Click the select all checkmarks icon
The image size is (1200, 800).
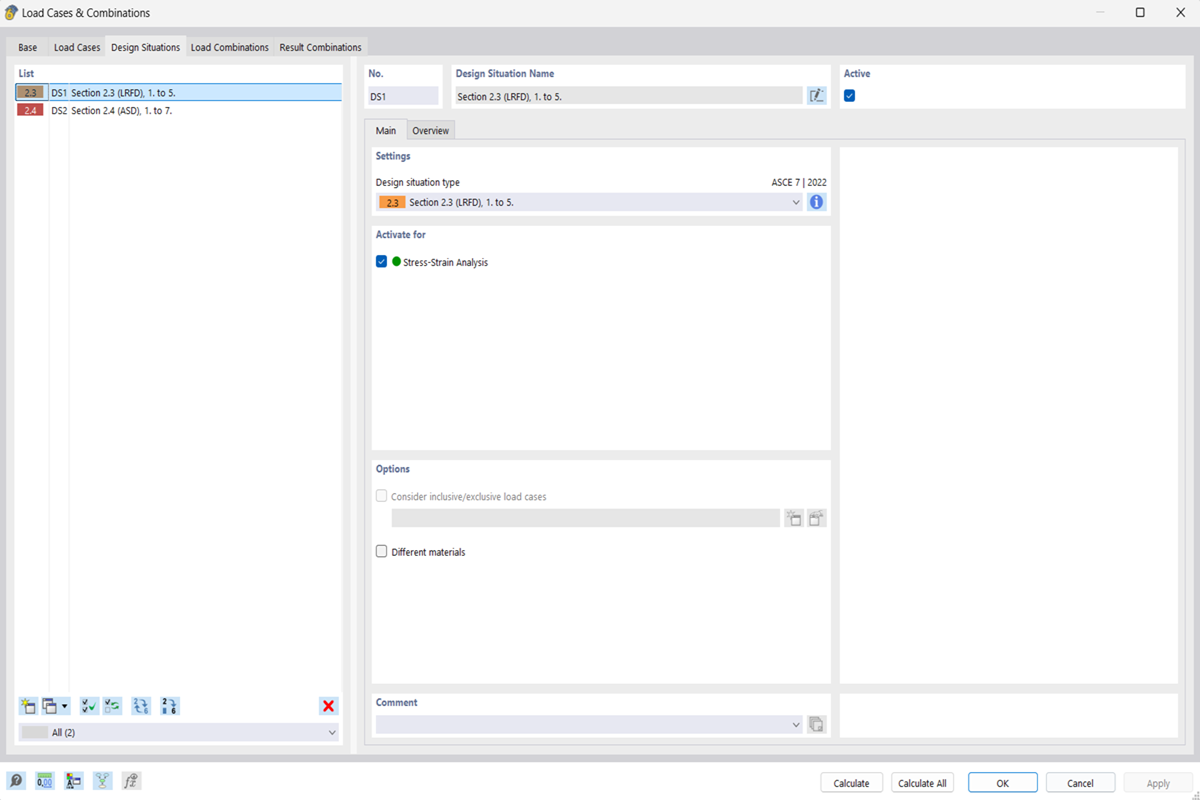pos(89,706)
